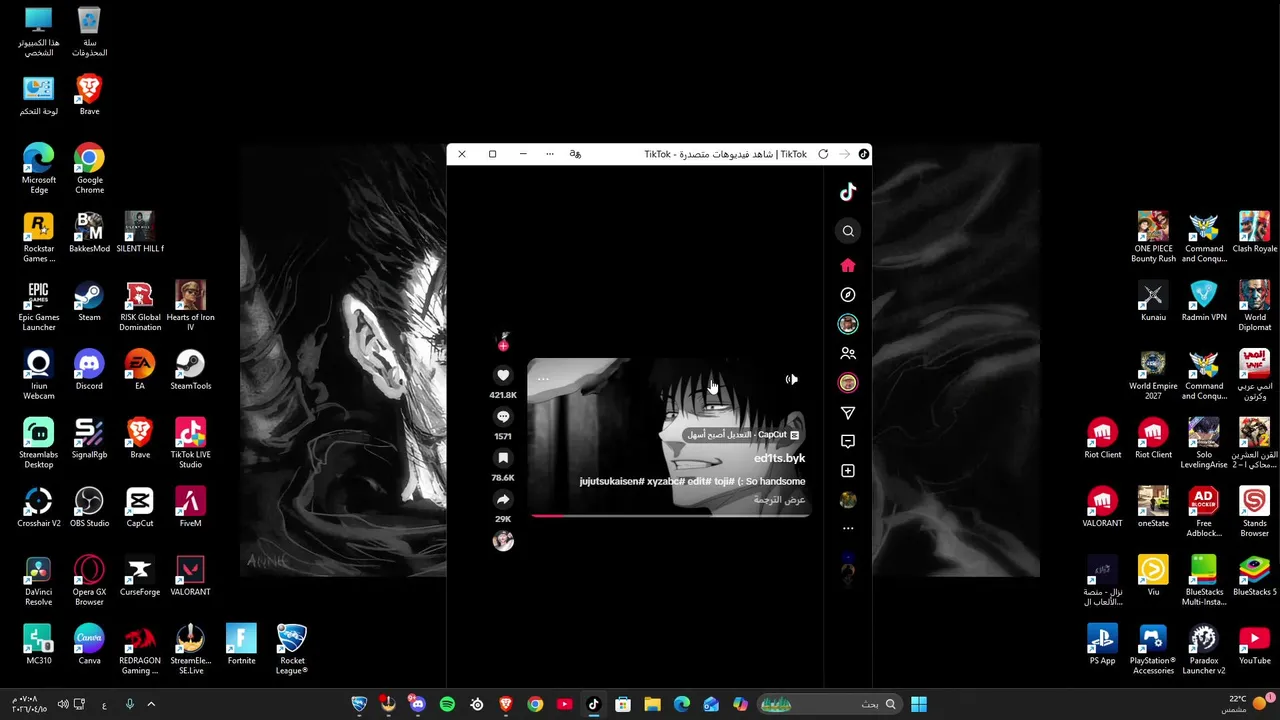Select the Steam desktop shortcut
The height and width of the screenshot is (720, 1280).
click(x=89, y=303)
